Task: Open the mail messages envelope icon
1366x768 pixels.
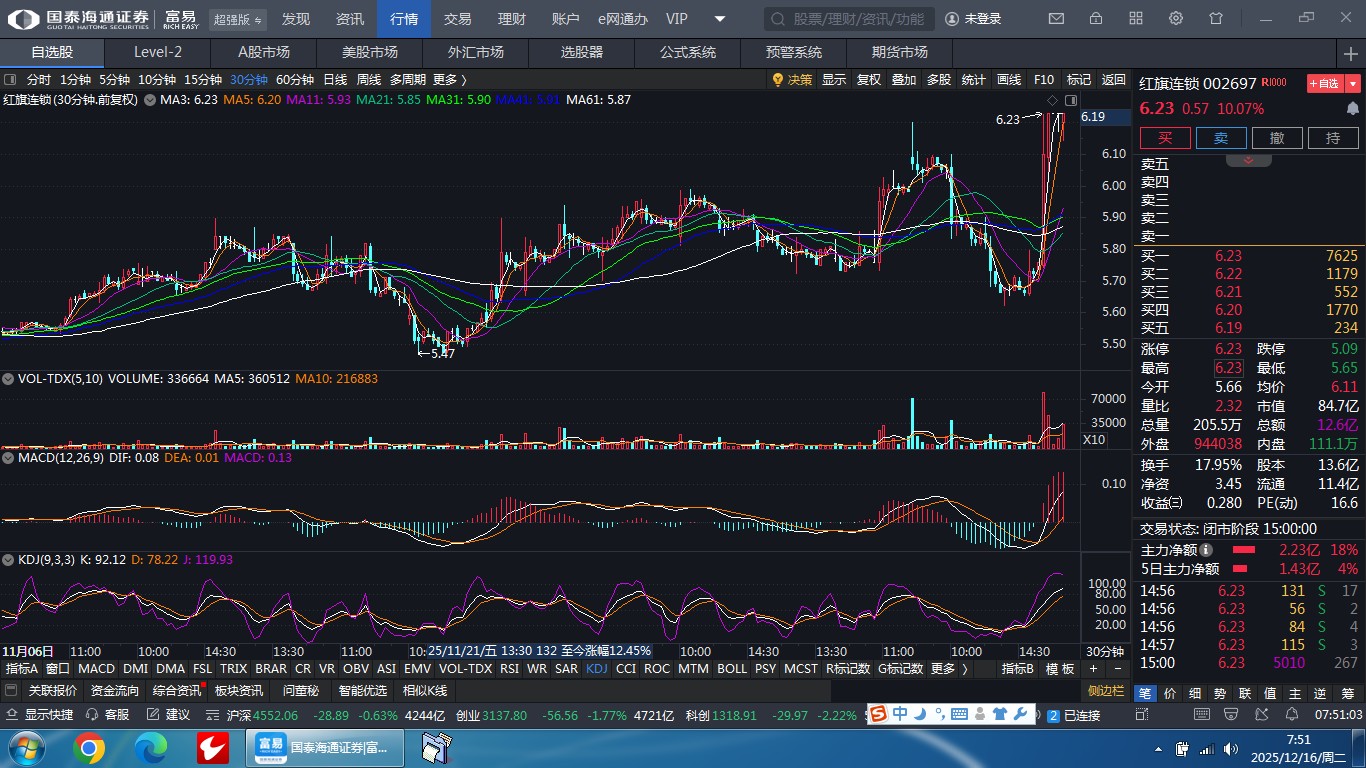Action: pyautogui.click(x=1056, y=19)
